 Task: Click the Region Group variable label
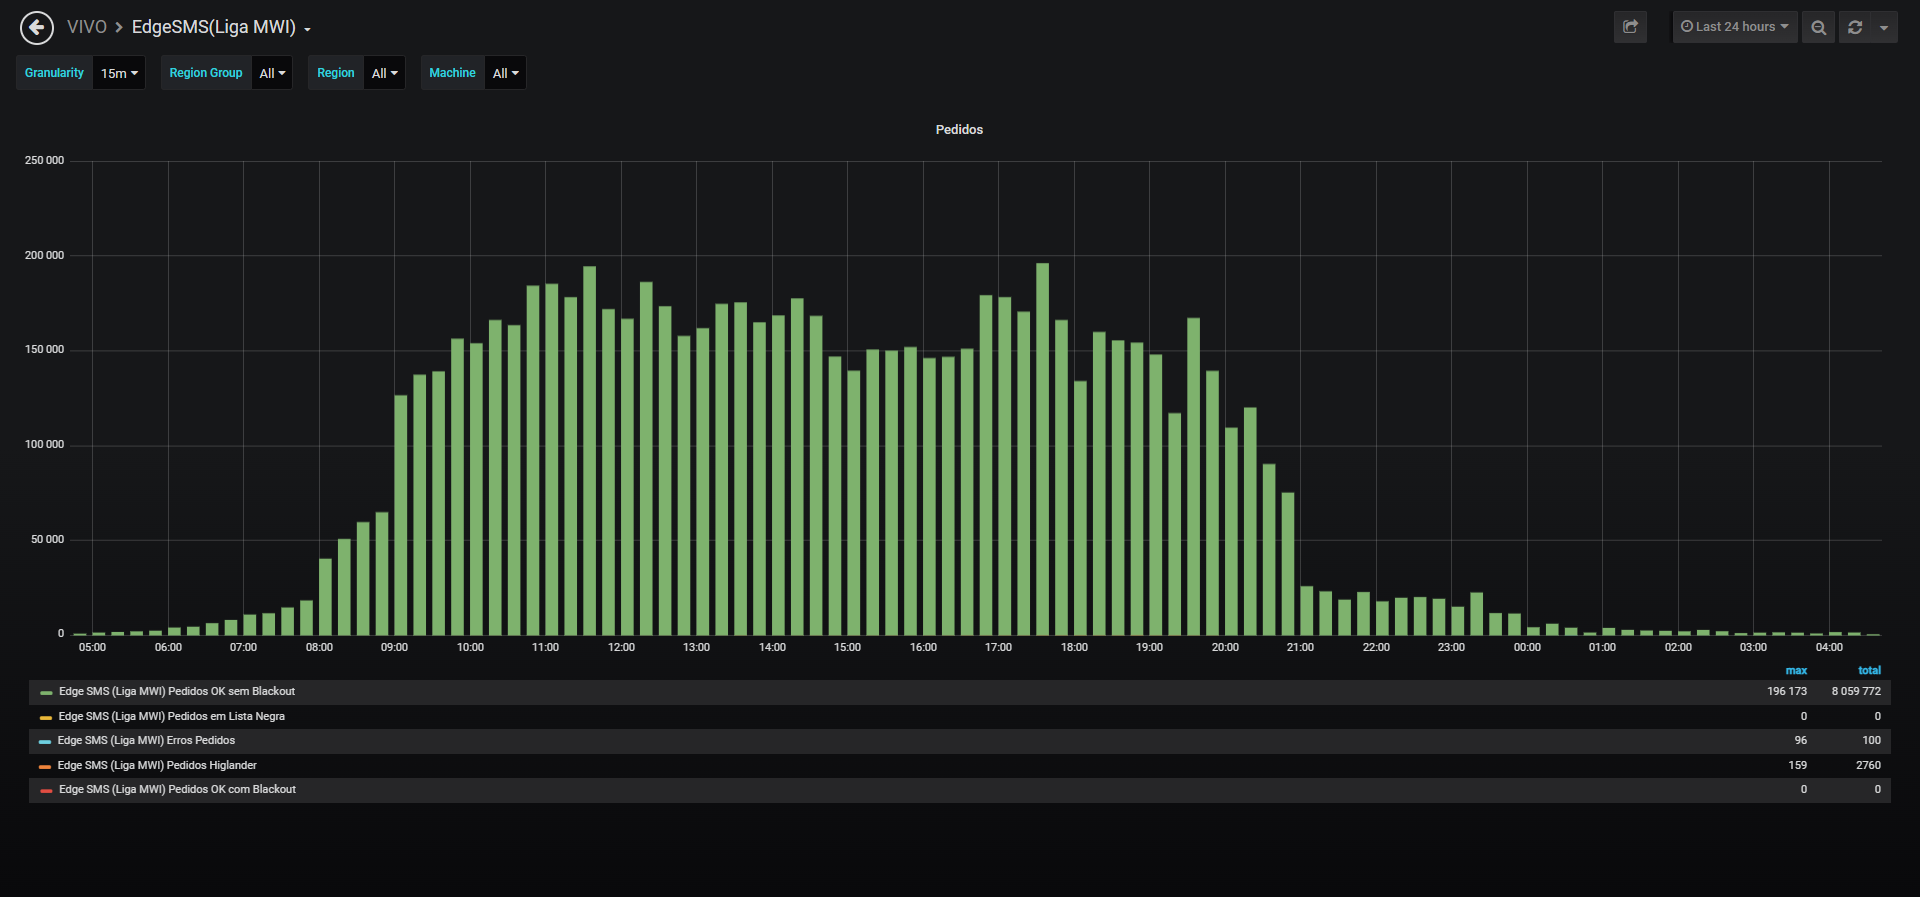(x=206, y=73)
